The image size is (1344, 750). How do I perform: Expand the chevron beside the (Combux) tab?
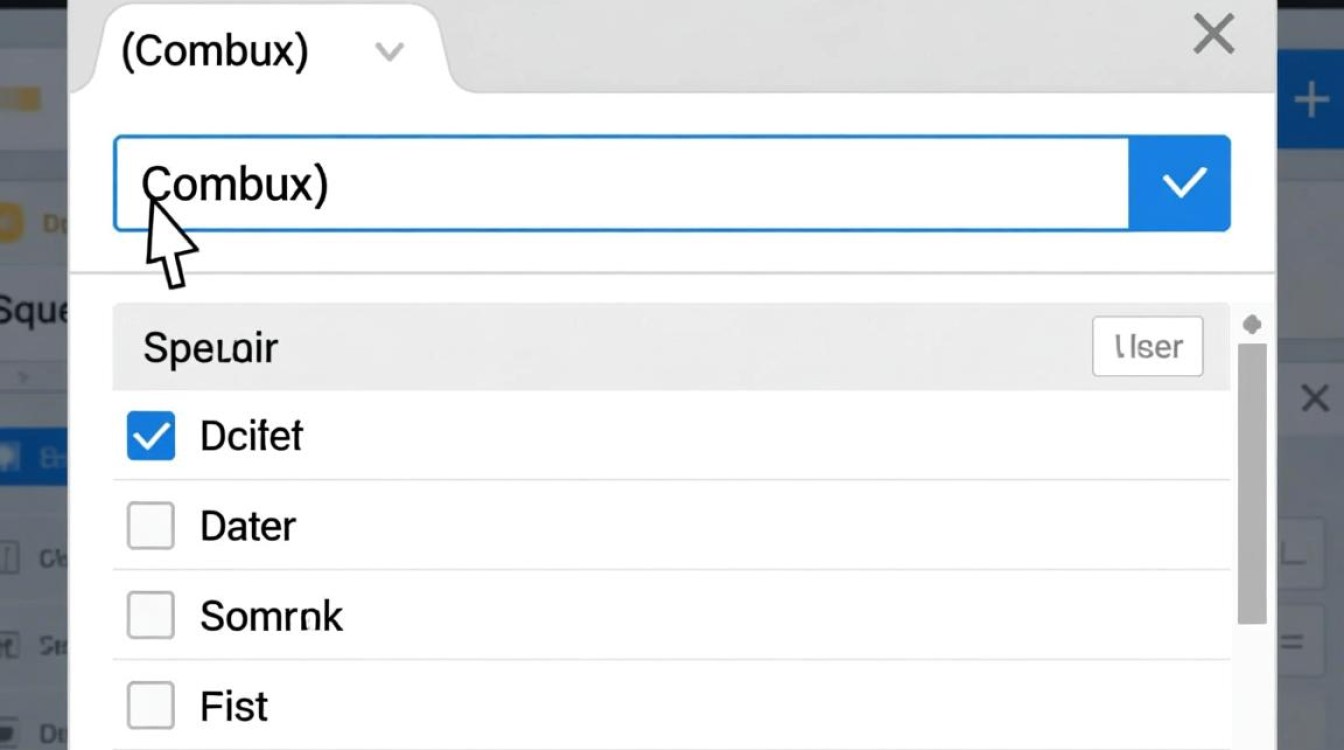388,51
